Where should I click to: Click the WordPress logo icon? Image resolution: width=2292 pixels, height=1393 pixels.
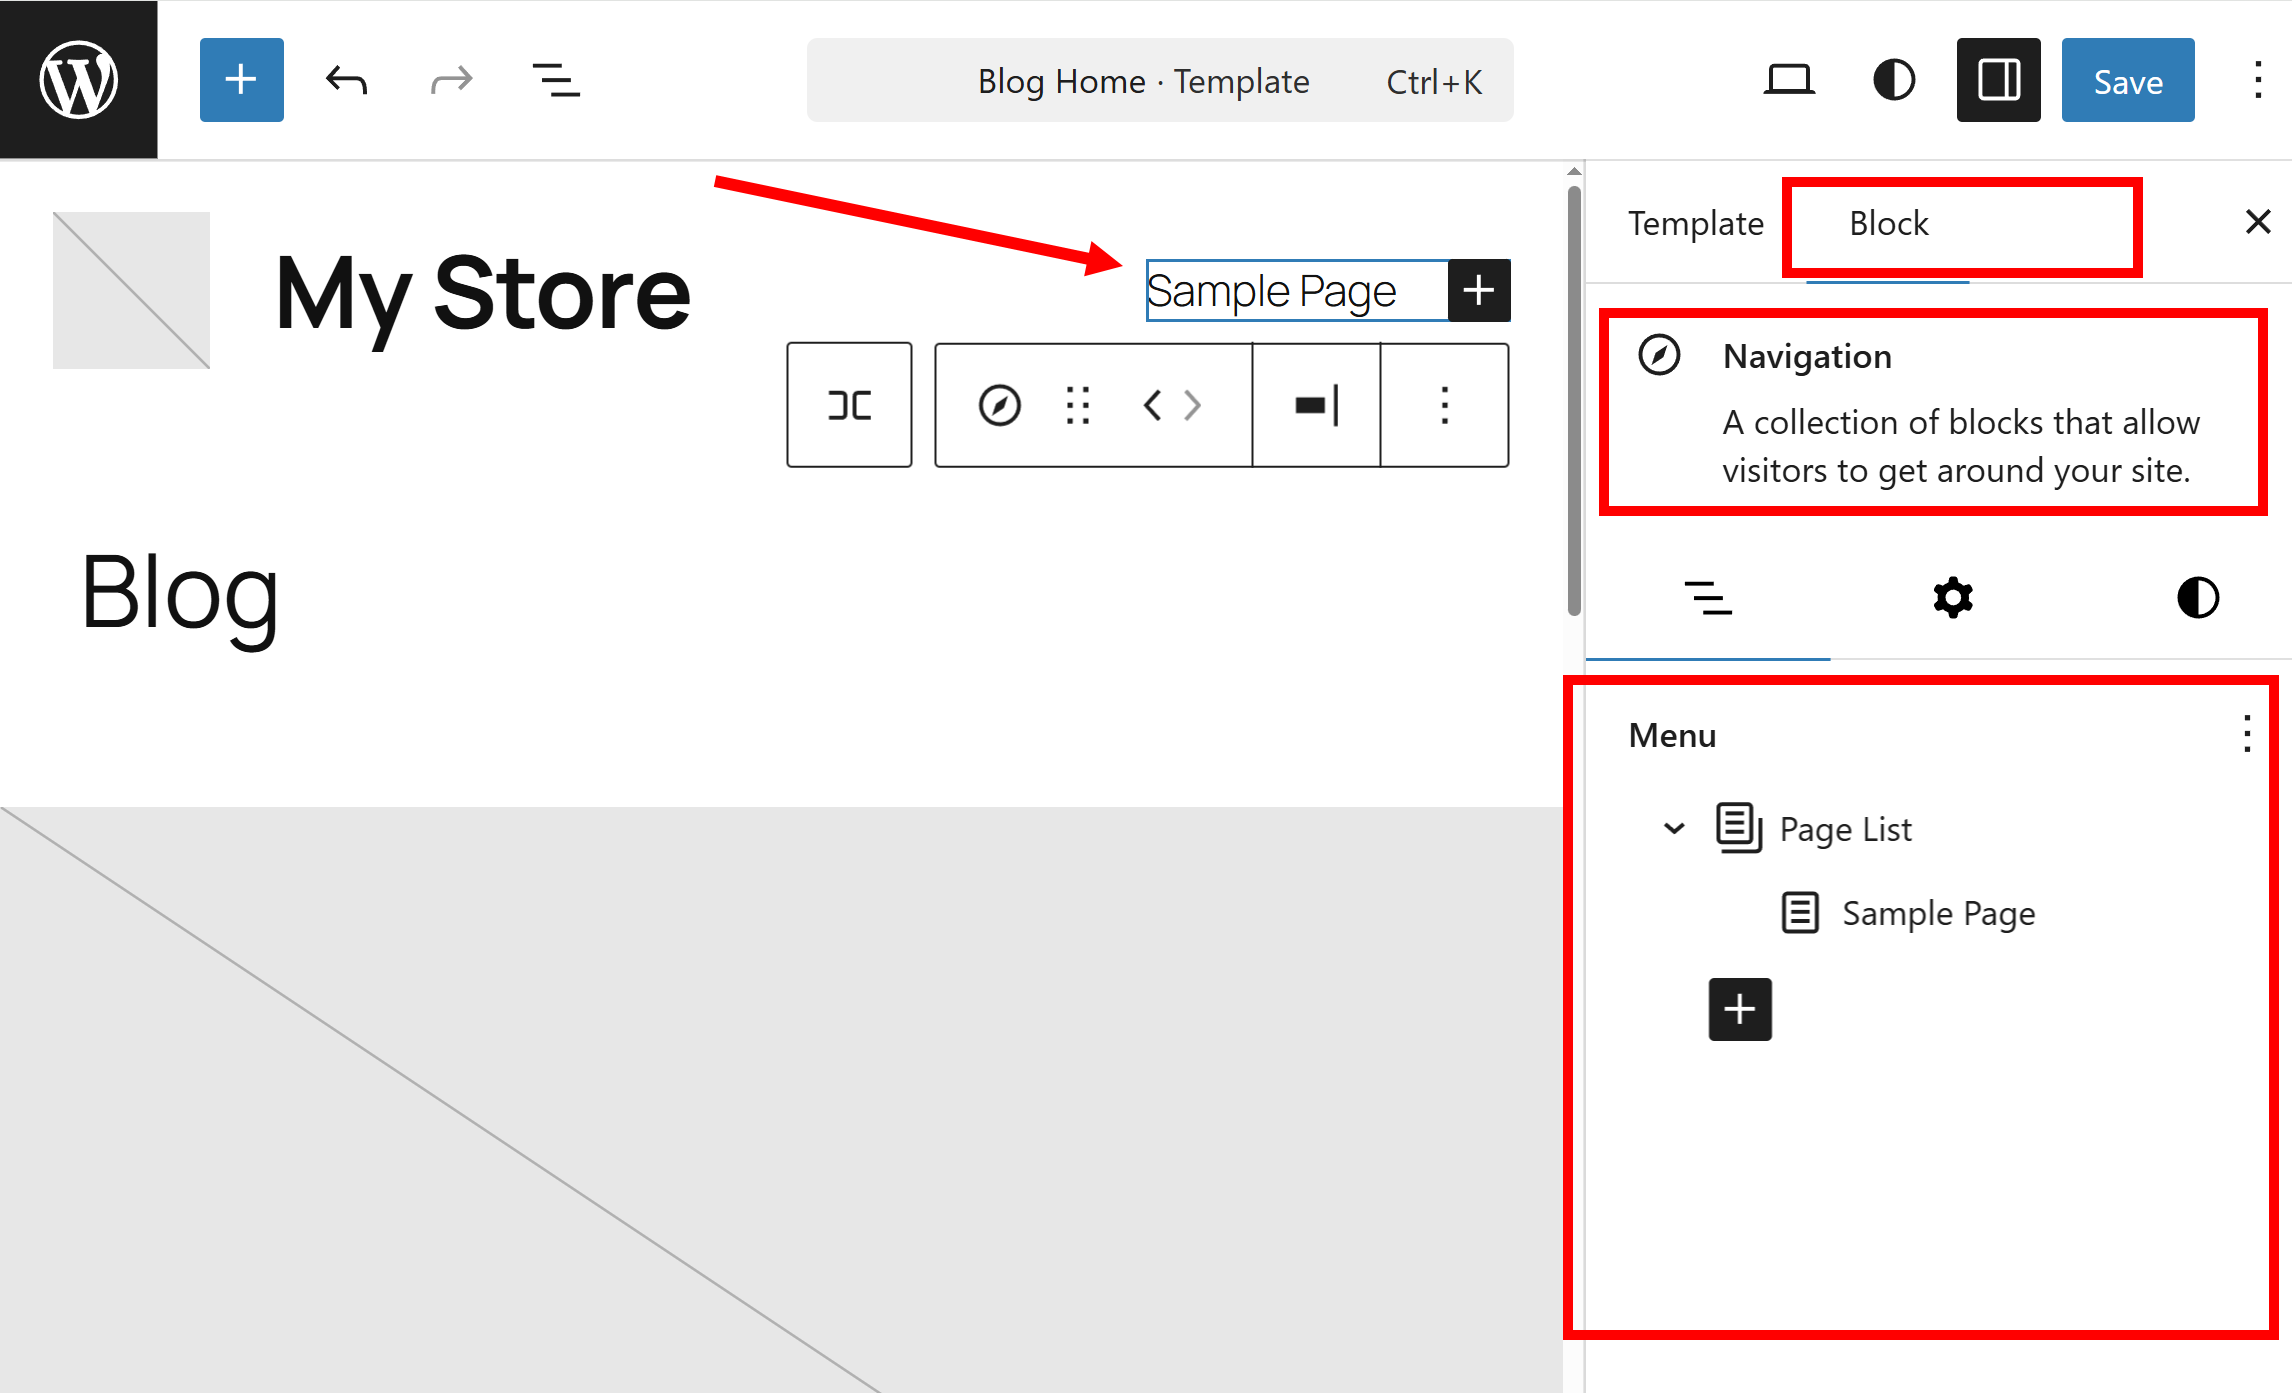[x=78, y=79]
